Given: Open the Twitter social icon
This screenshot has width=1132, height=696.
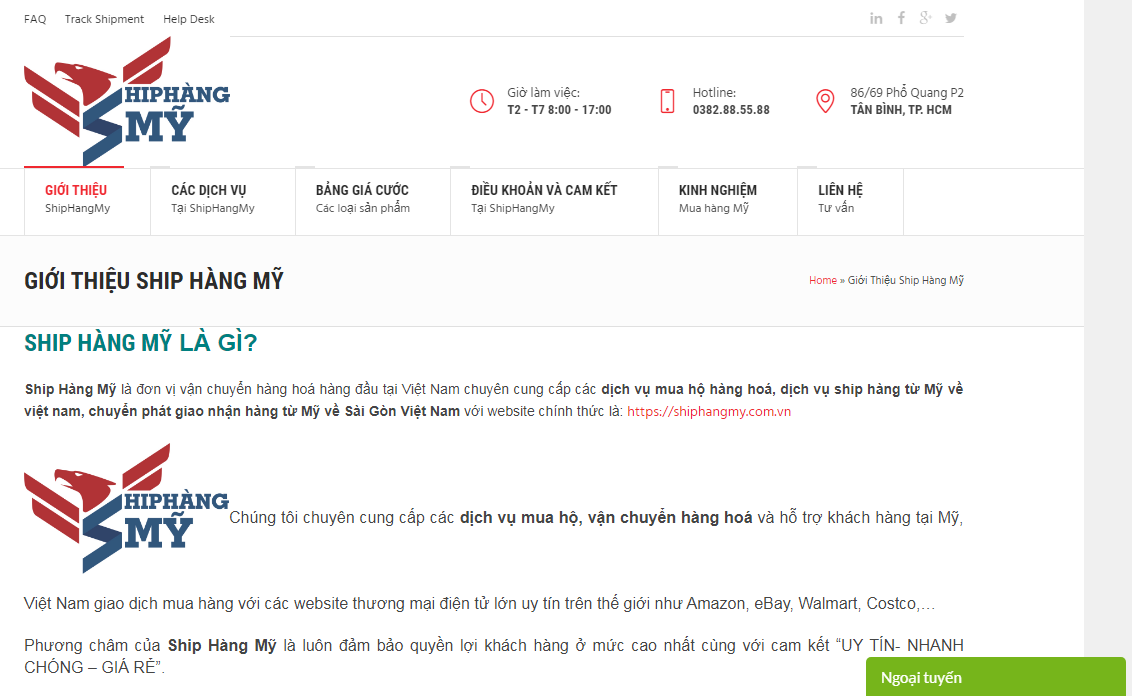Looking at the screenshot, I should tap(951, 18).
